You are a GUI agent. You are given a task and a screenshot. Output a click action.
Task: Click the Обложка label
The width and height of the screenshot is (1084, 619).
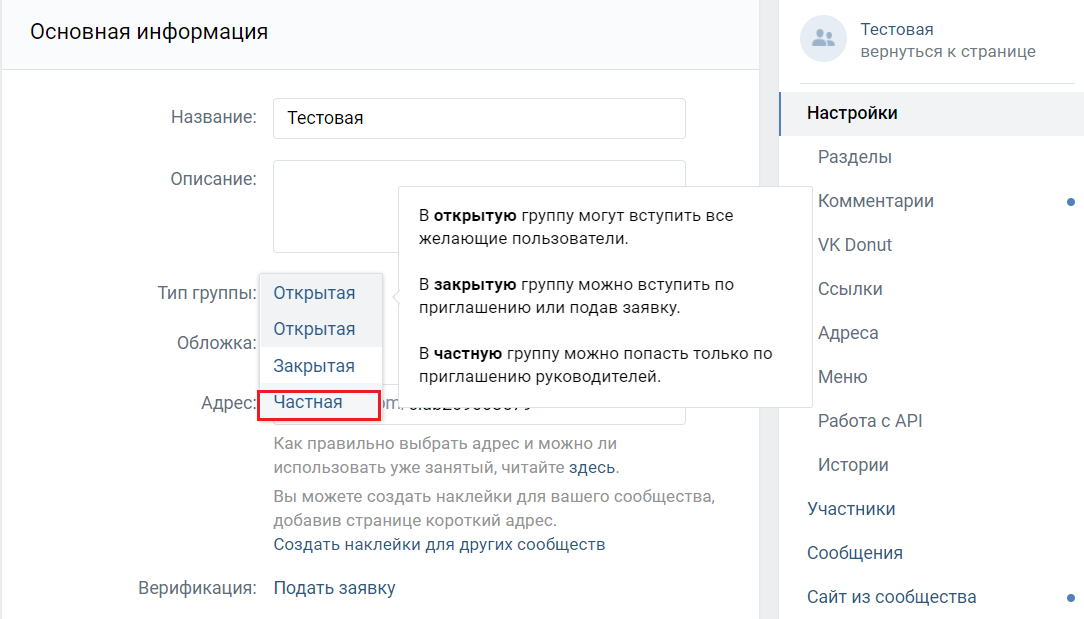click(x=216, y=343)
